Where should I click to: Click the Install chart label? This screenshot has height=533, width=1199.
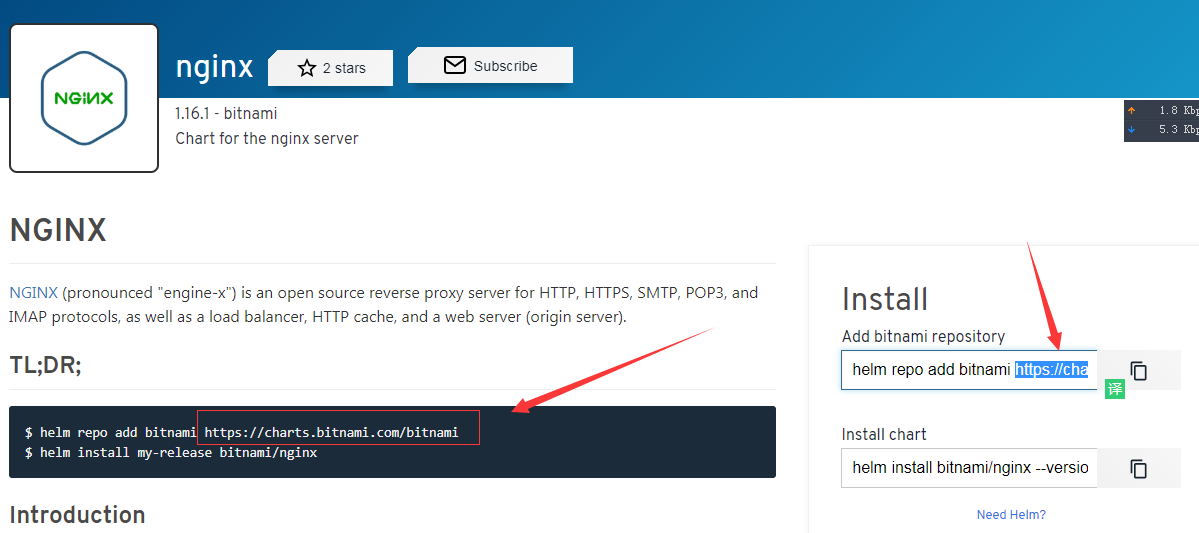pyautogui.click(x=884, y=434)
